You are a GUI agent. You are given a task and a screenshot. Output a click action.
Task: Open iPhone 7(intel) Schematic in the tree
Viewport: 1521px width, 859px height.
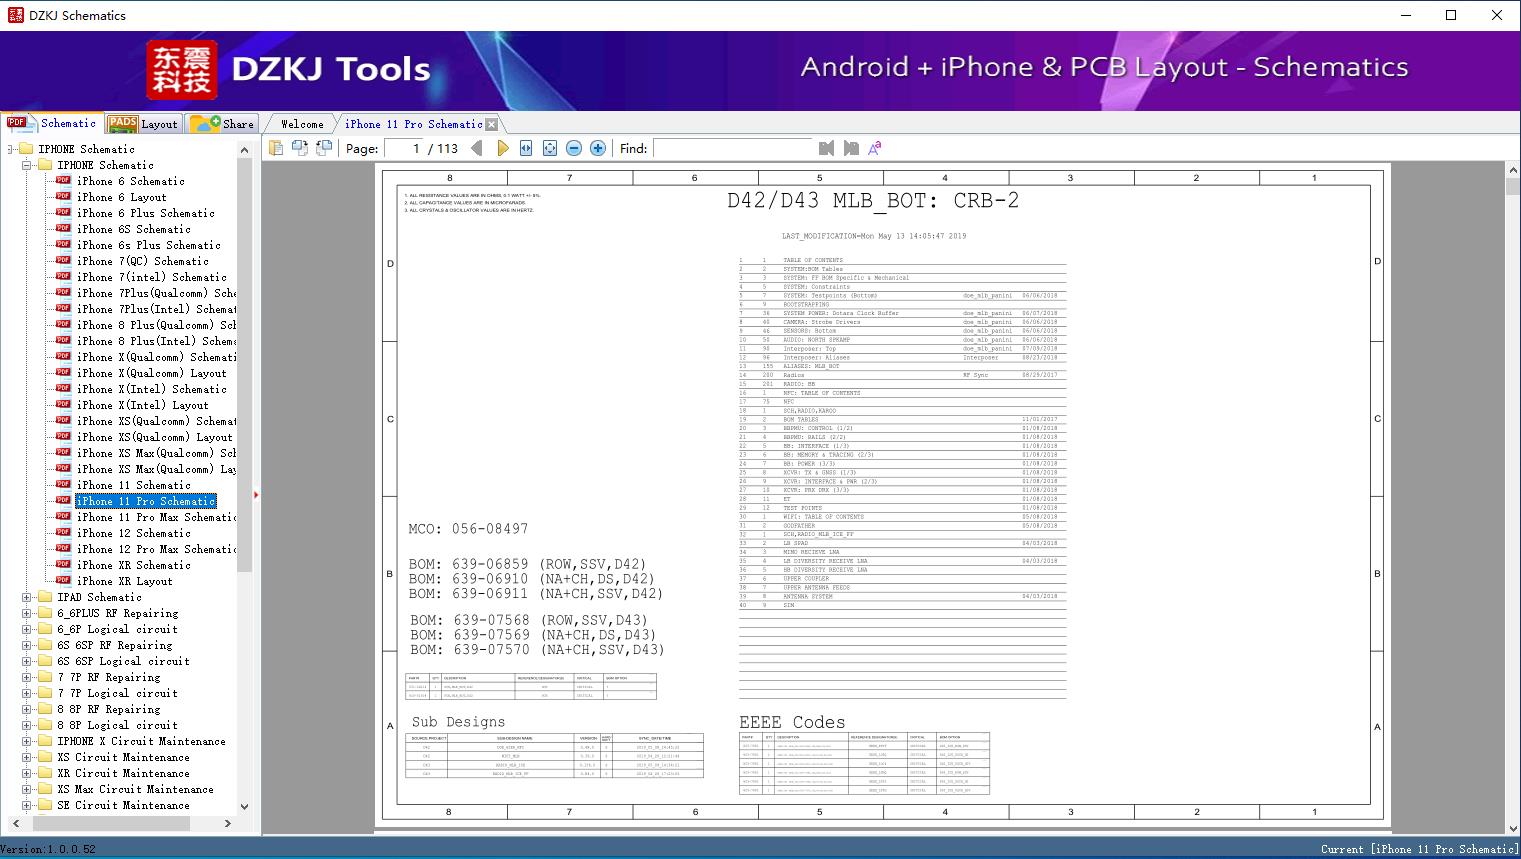[152, 277]
